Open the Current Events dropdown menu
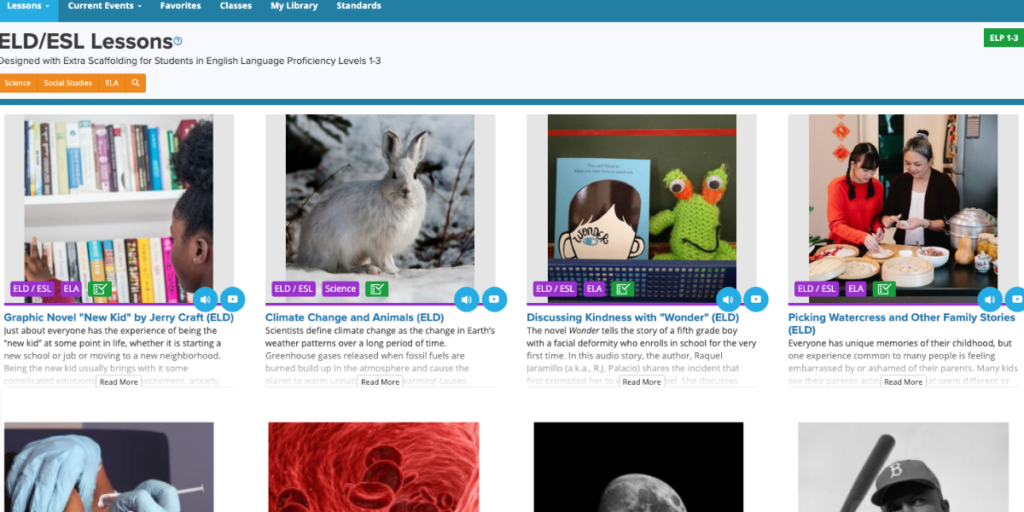Image resolution: width=1024 pixels, height=512 pixels. pos(104,7)
